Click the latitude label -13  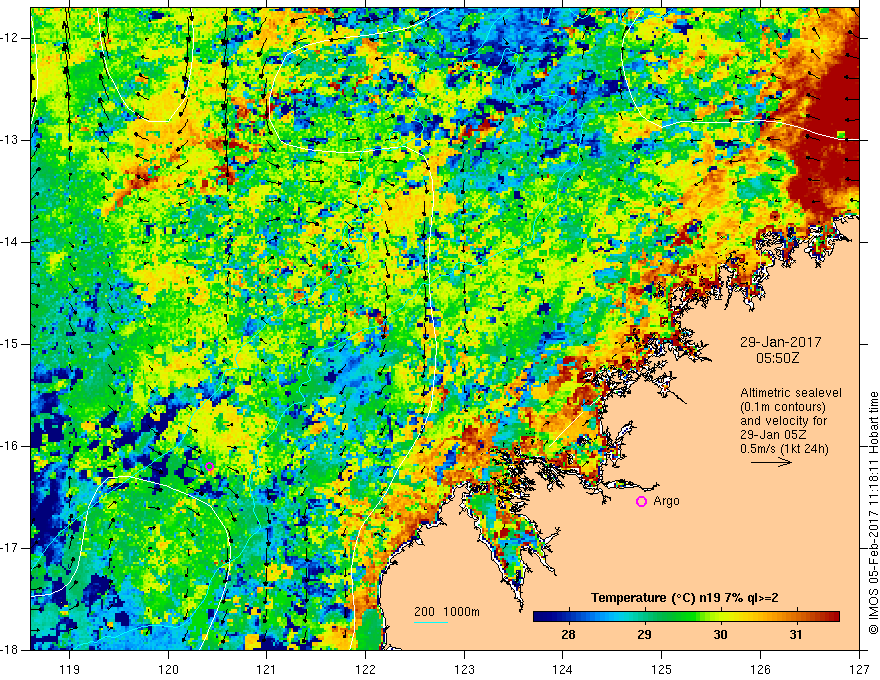(x=11, y=140)
